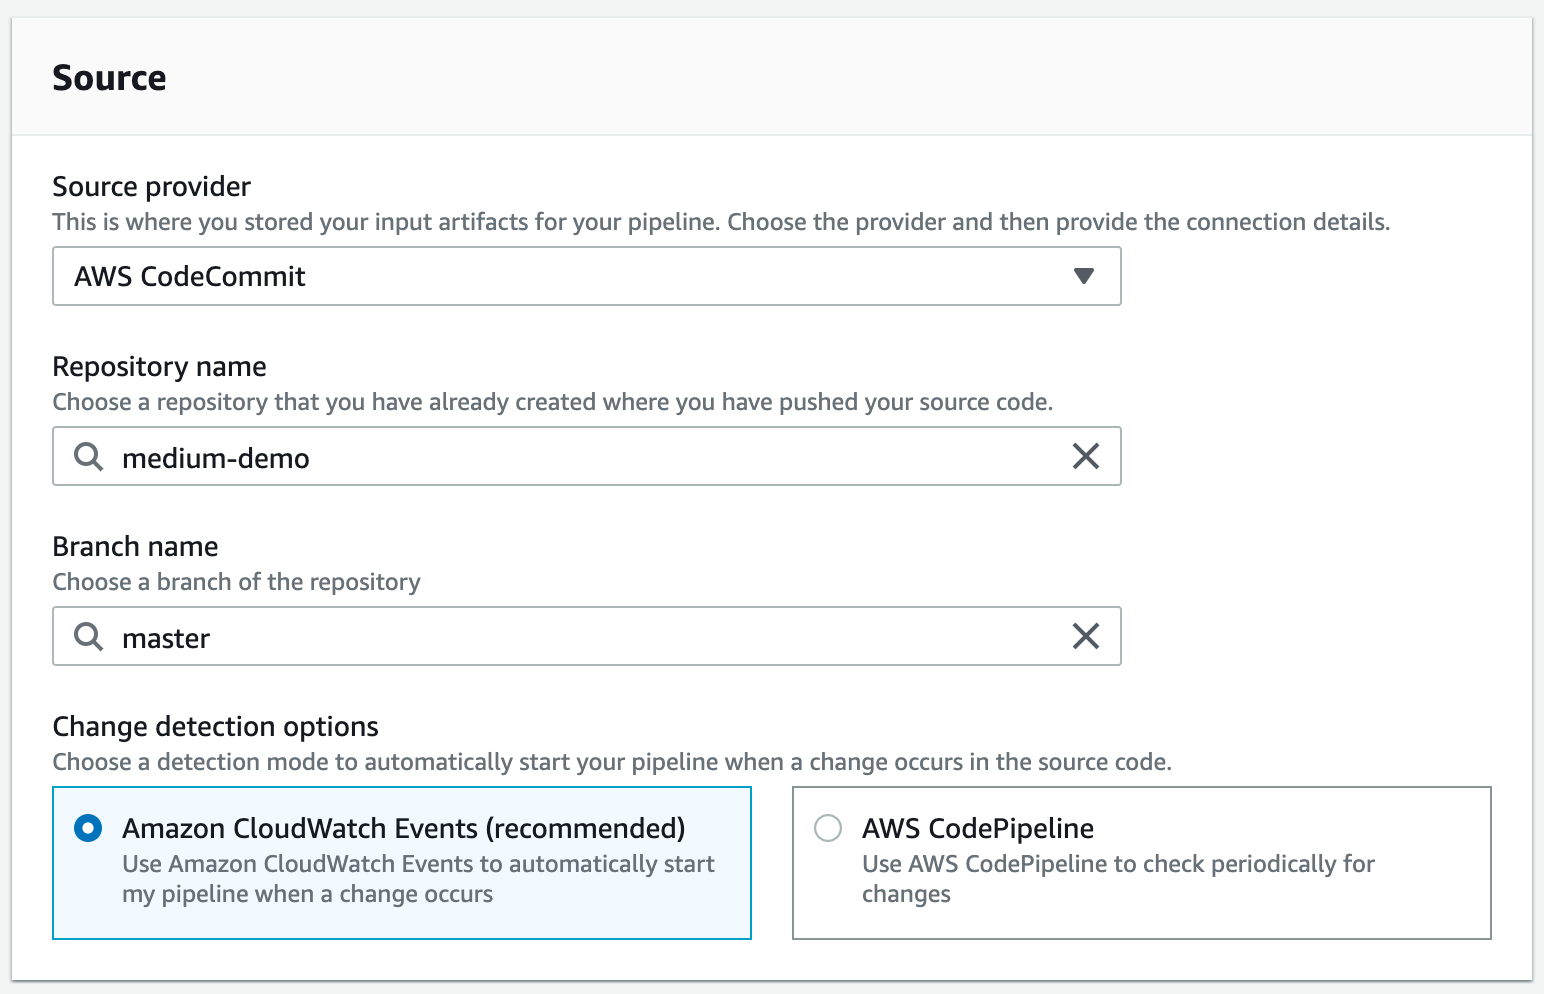Image resolution: width=1544 pixels, height=994 pixels.
Task: Expand the Source provider dropdown arrow
Action: coord(1083,276)
